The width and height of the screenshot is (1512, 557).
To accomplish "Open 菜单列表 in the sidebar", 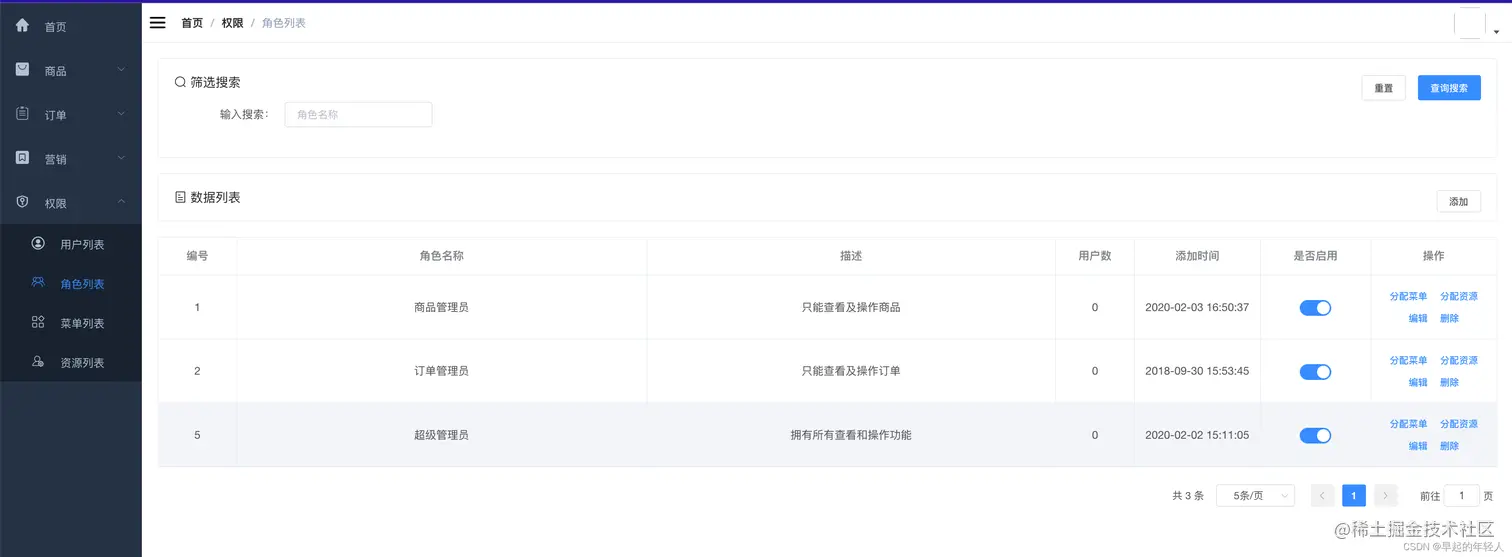I will [71, 323].
